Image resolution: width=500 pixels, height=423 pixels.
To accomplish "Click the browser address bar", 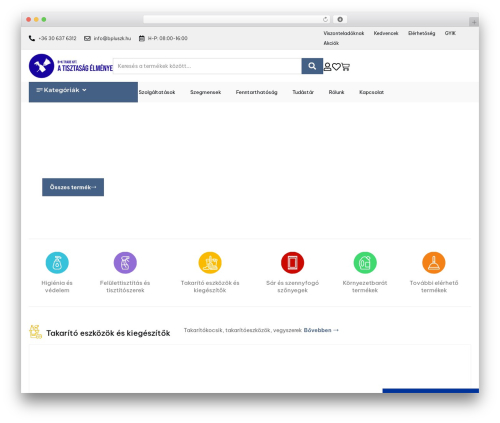I will click(x=236, y=19).
